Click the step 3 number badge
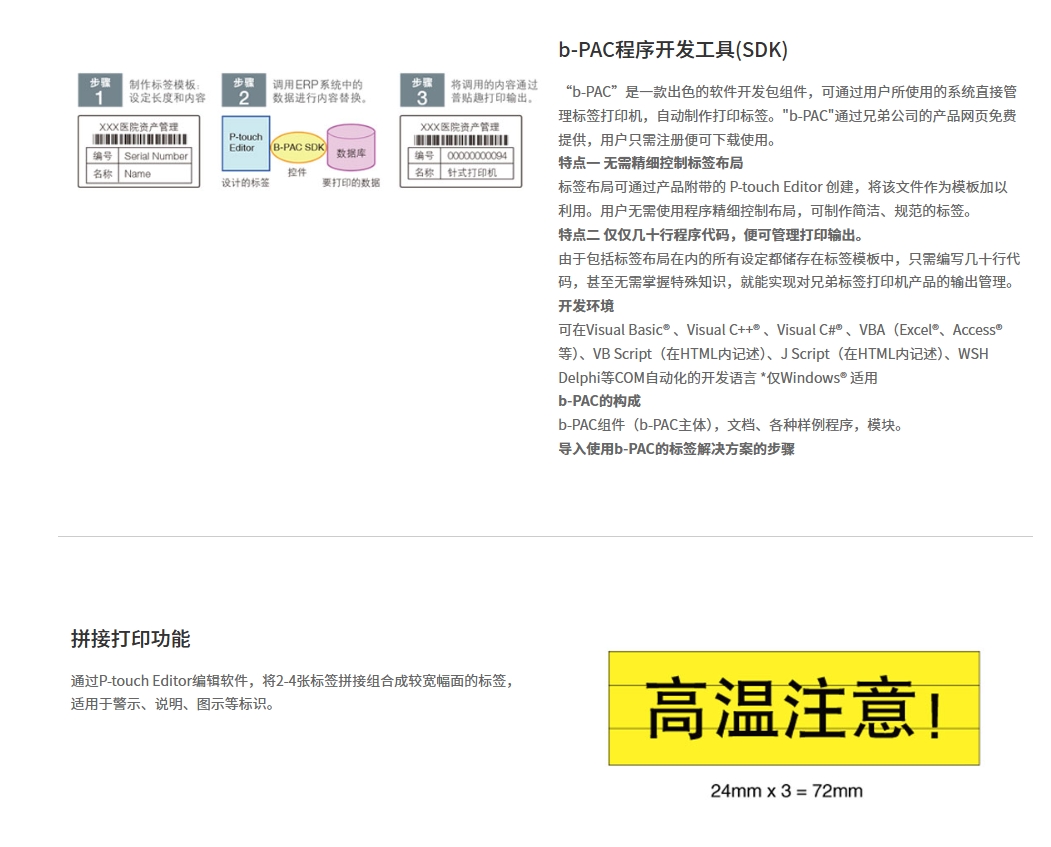 (422, 90)
